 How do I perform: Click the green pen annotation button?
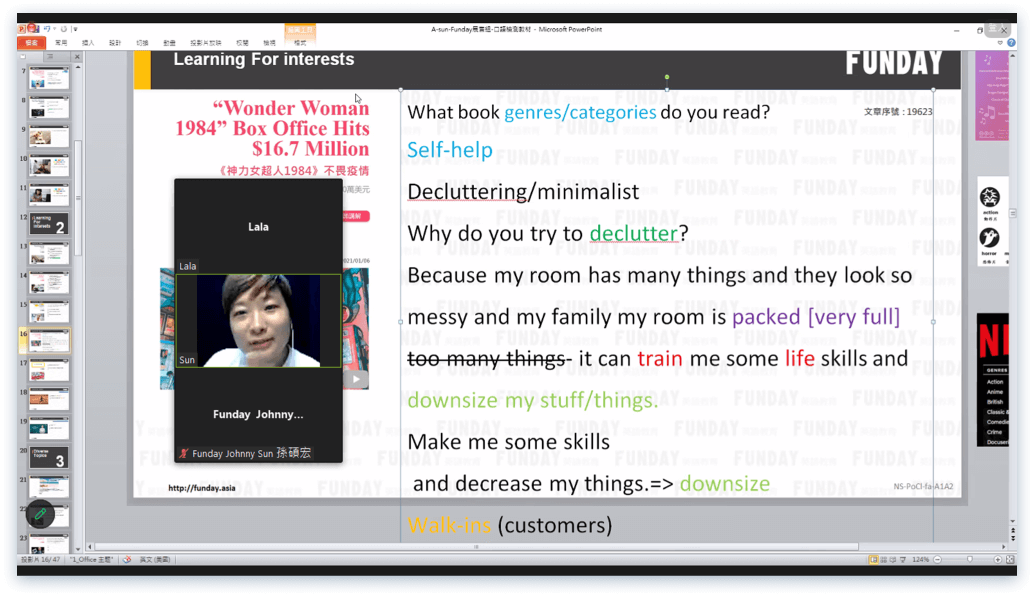point(40,515)
